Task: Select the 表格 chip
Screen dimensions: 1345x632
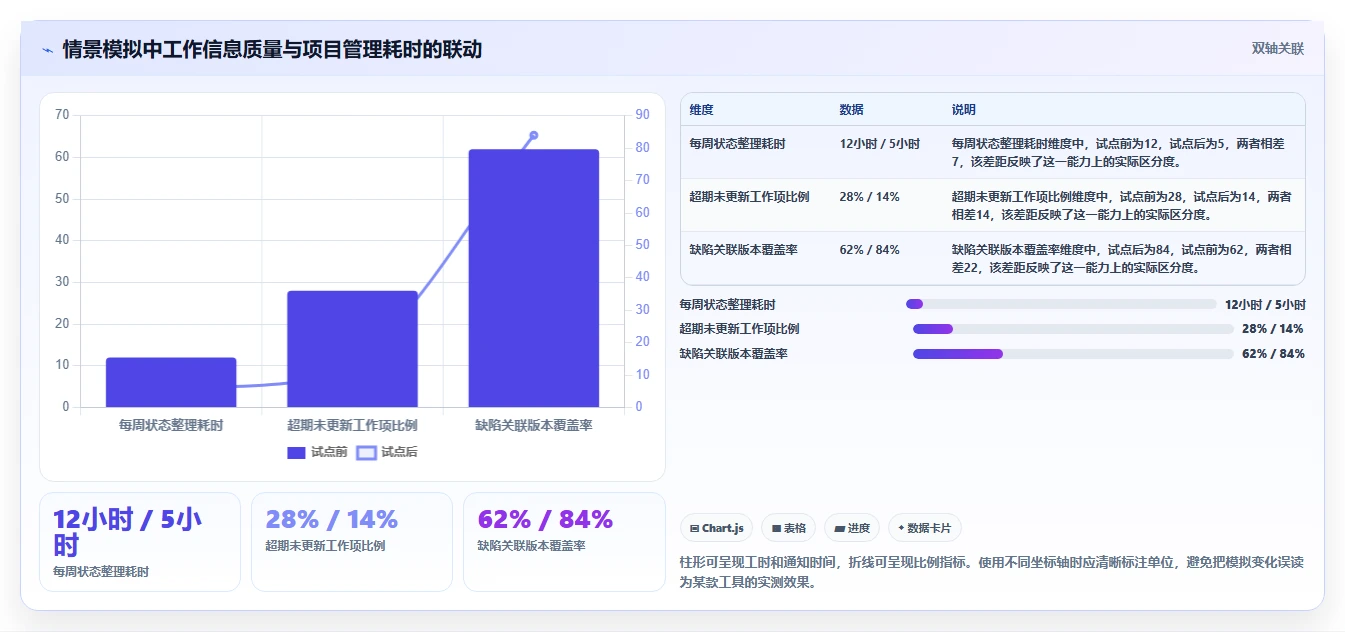Action: pyautogui.click(x=789, y=528)
